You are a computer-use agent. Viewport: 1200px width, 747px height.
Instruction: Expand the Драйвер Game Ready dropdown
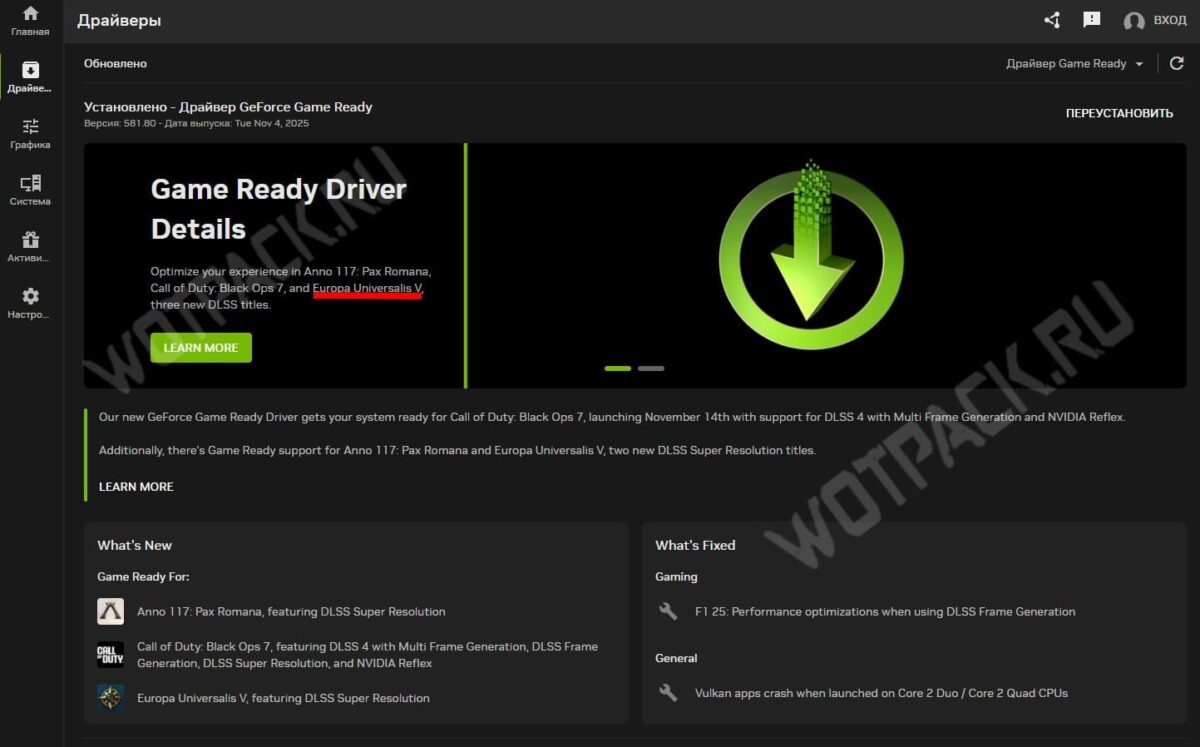point(1075,63)
